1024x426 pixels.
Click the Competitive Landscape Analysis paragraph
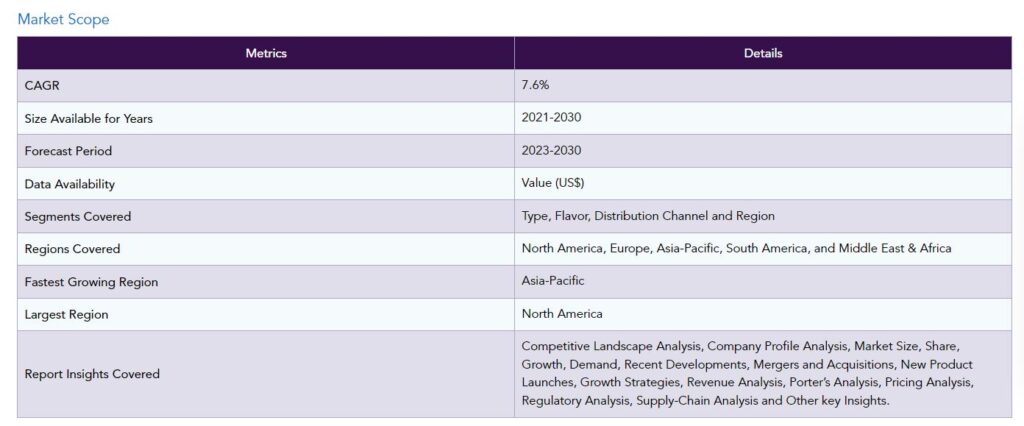(748, 373)
